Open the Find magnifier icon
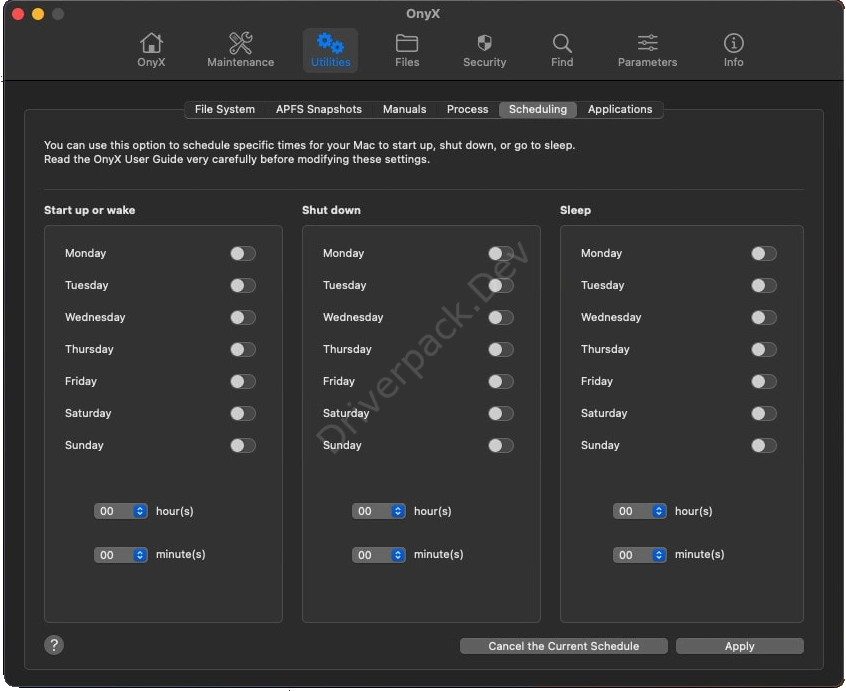Image resolution: width=846 pixels, height=691 pixels. pos(562,50)
